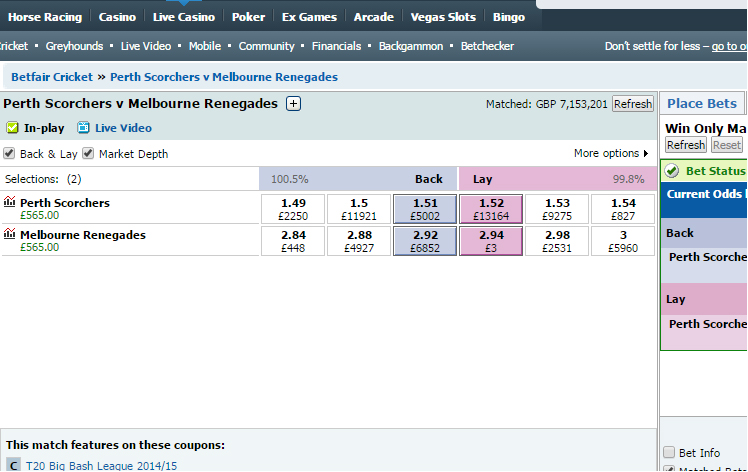Select Perth Scorchers selection name
748x472 pixels.
point(65,203)
